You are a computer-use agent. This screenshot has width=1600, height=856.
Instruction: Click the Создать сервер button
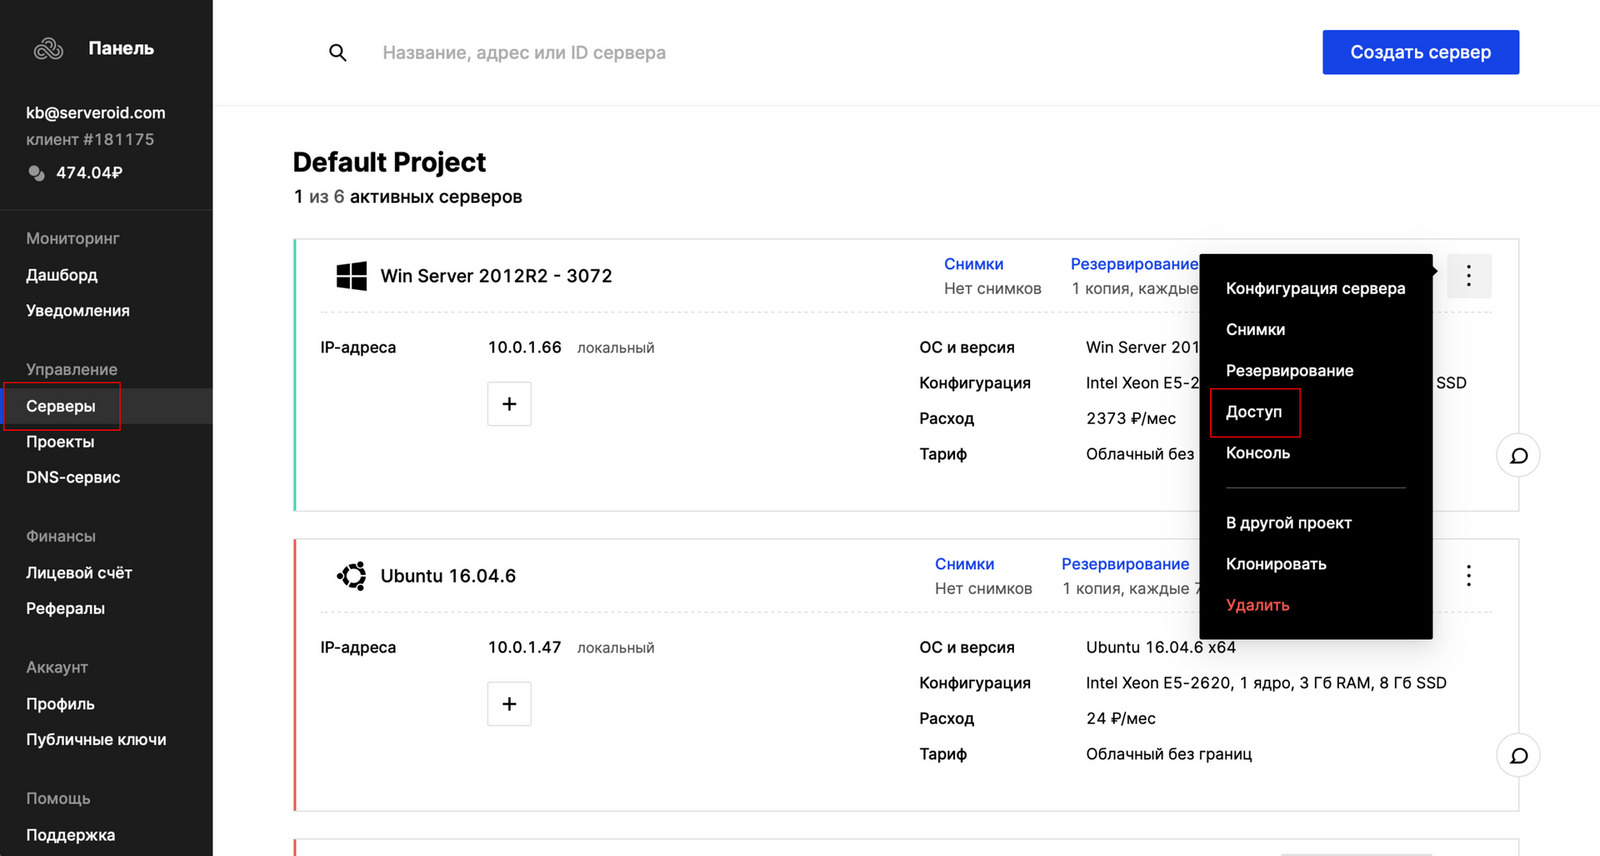1420,52
